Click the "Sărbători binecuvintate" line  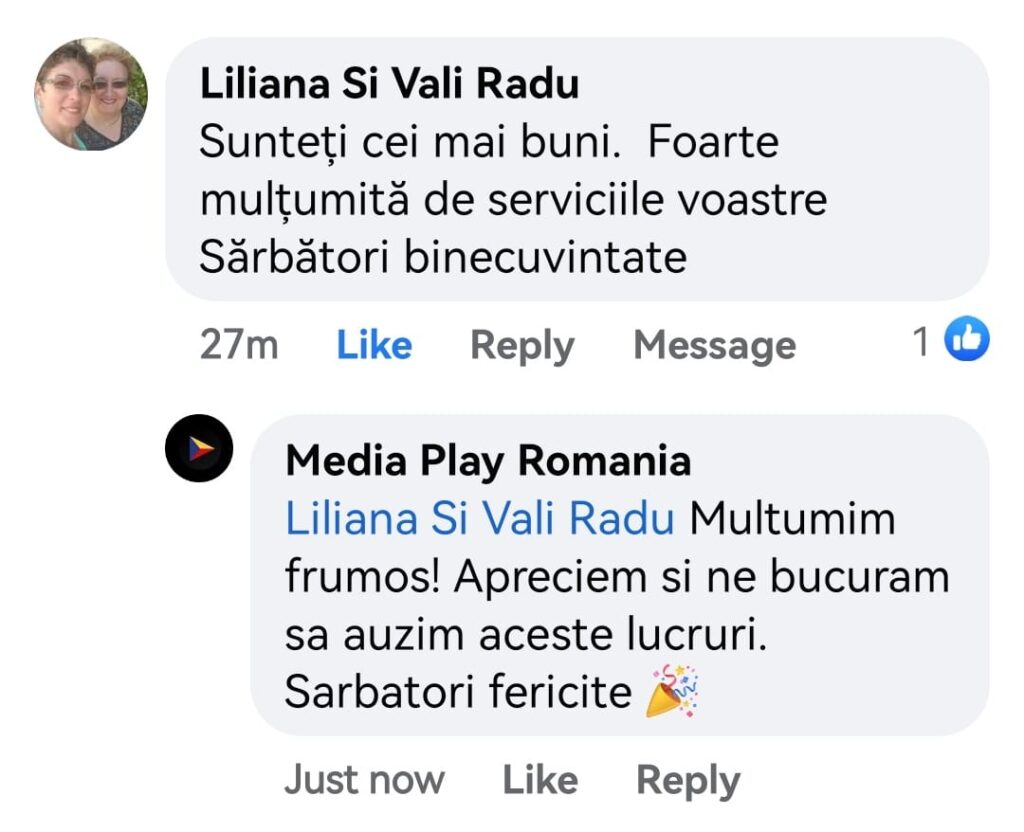pos(443,258)
